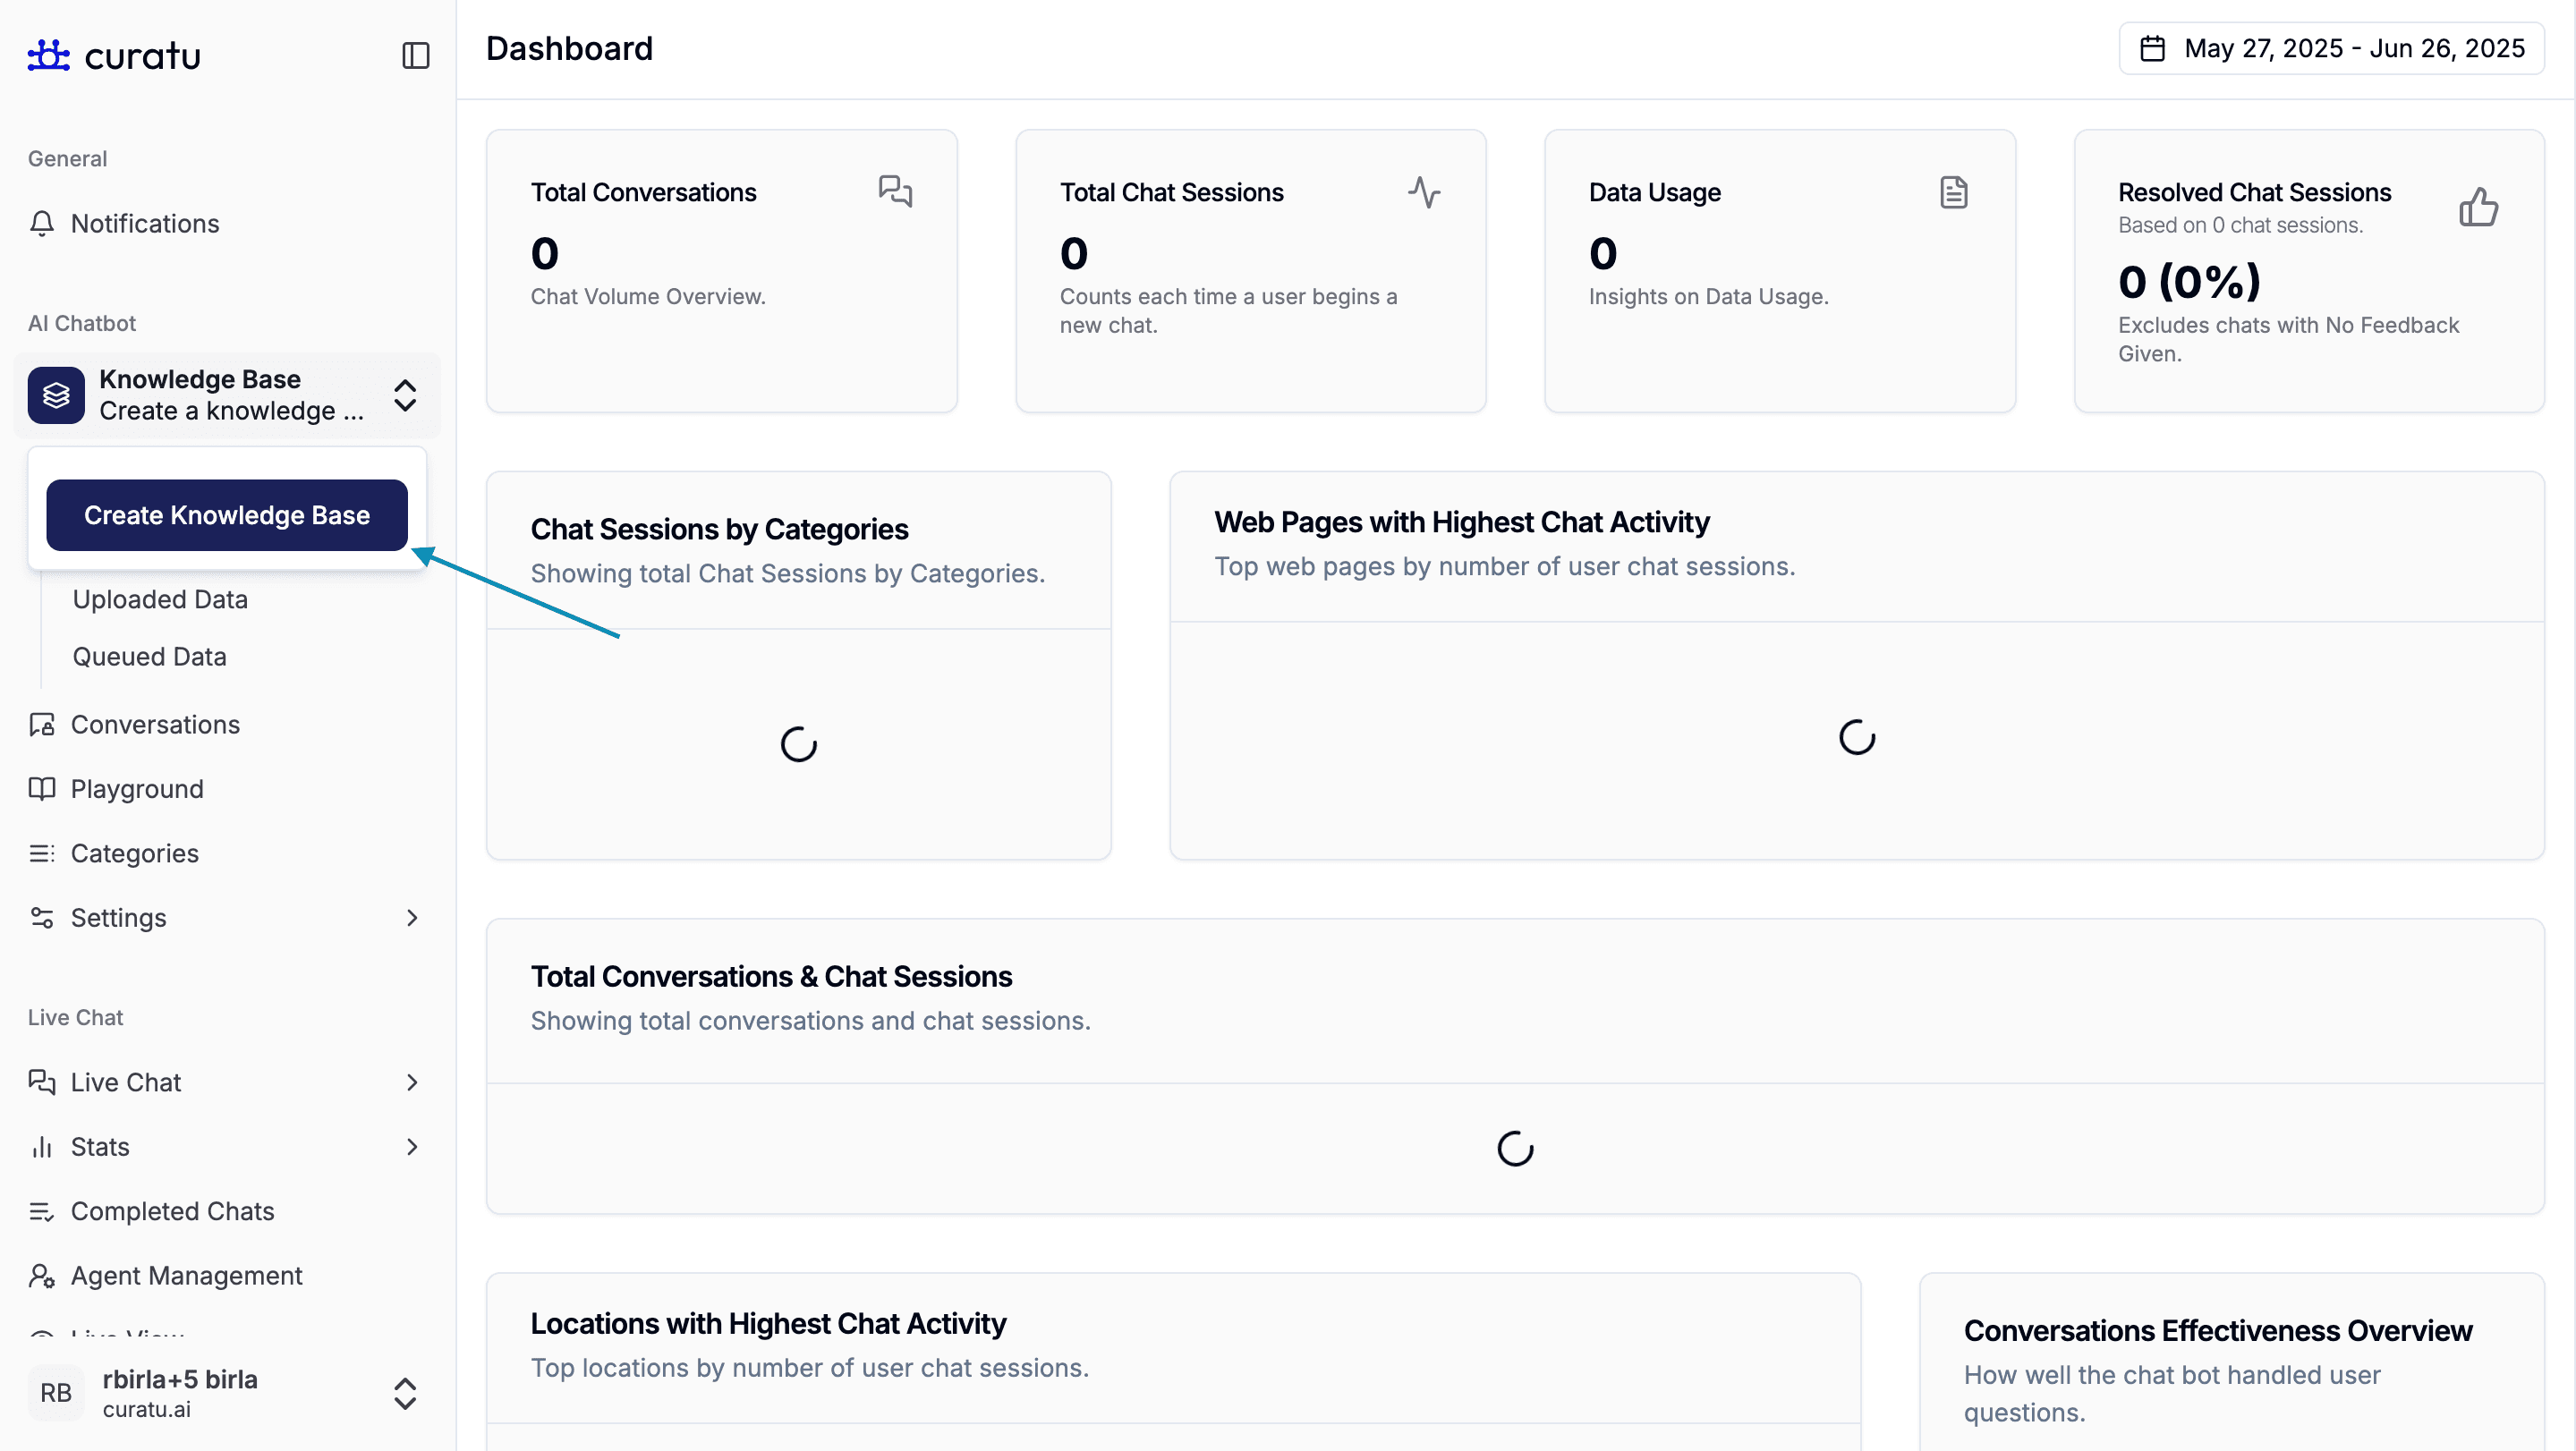Click the Total Chat Sessions activity icon

(1424, 191)
